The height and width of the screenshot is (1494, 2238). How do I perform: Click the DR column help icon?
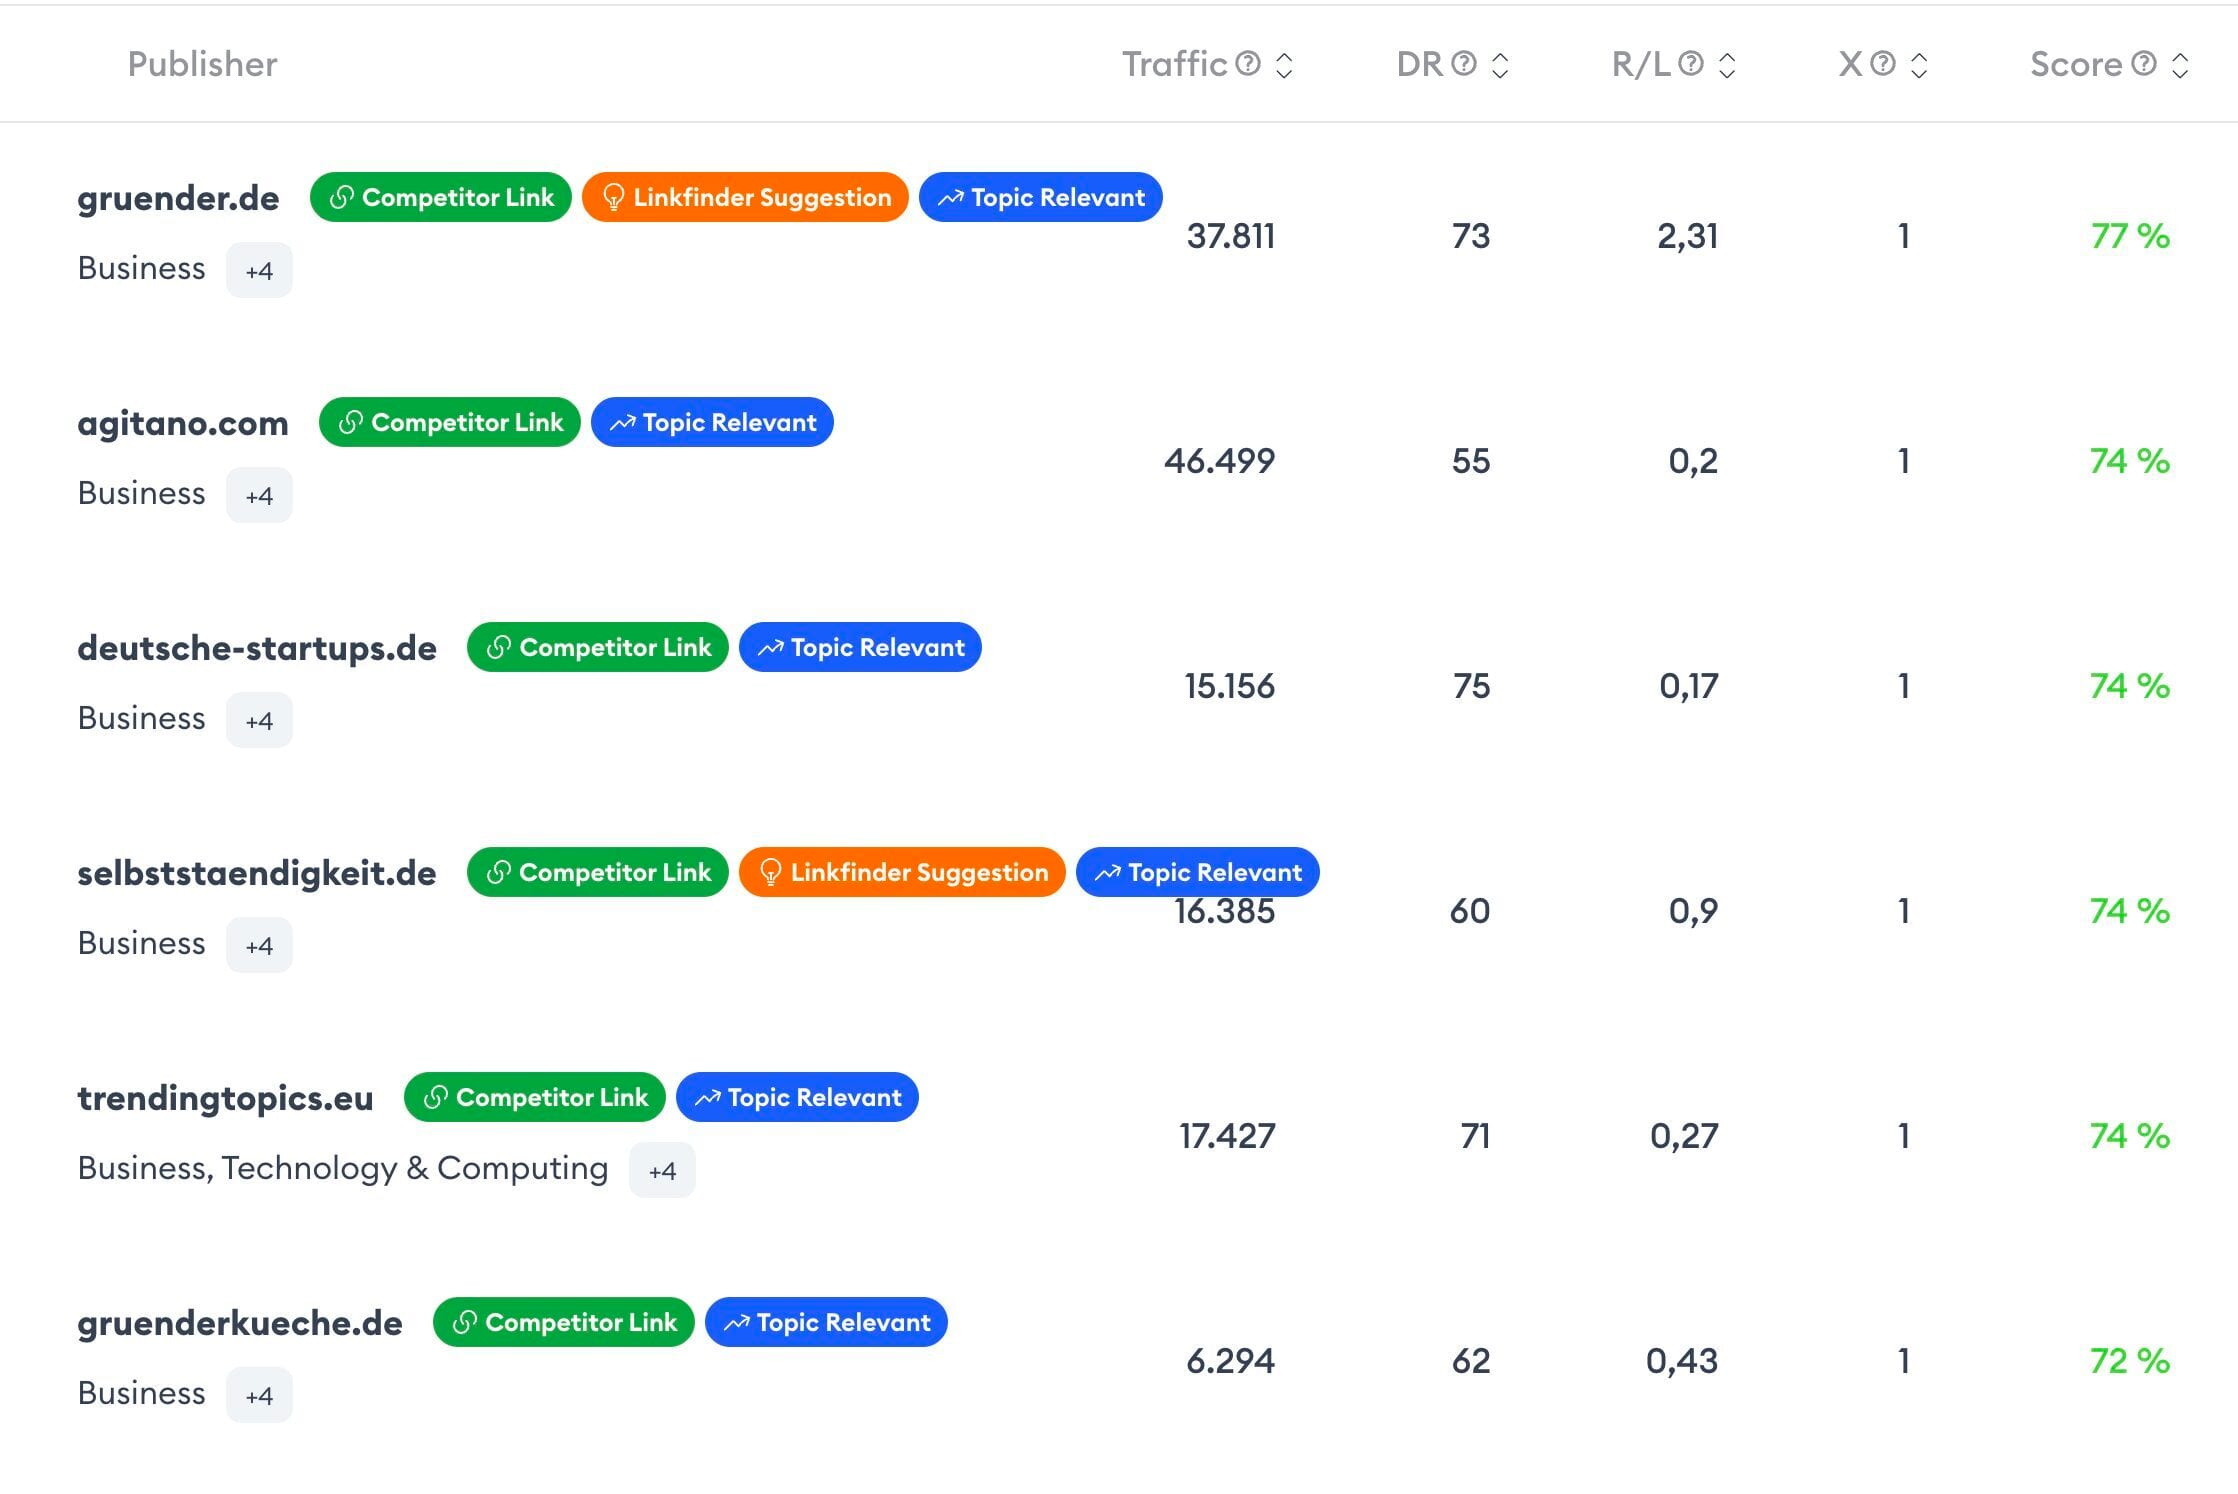coord(1463,63)
